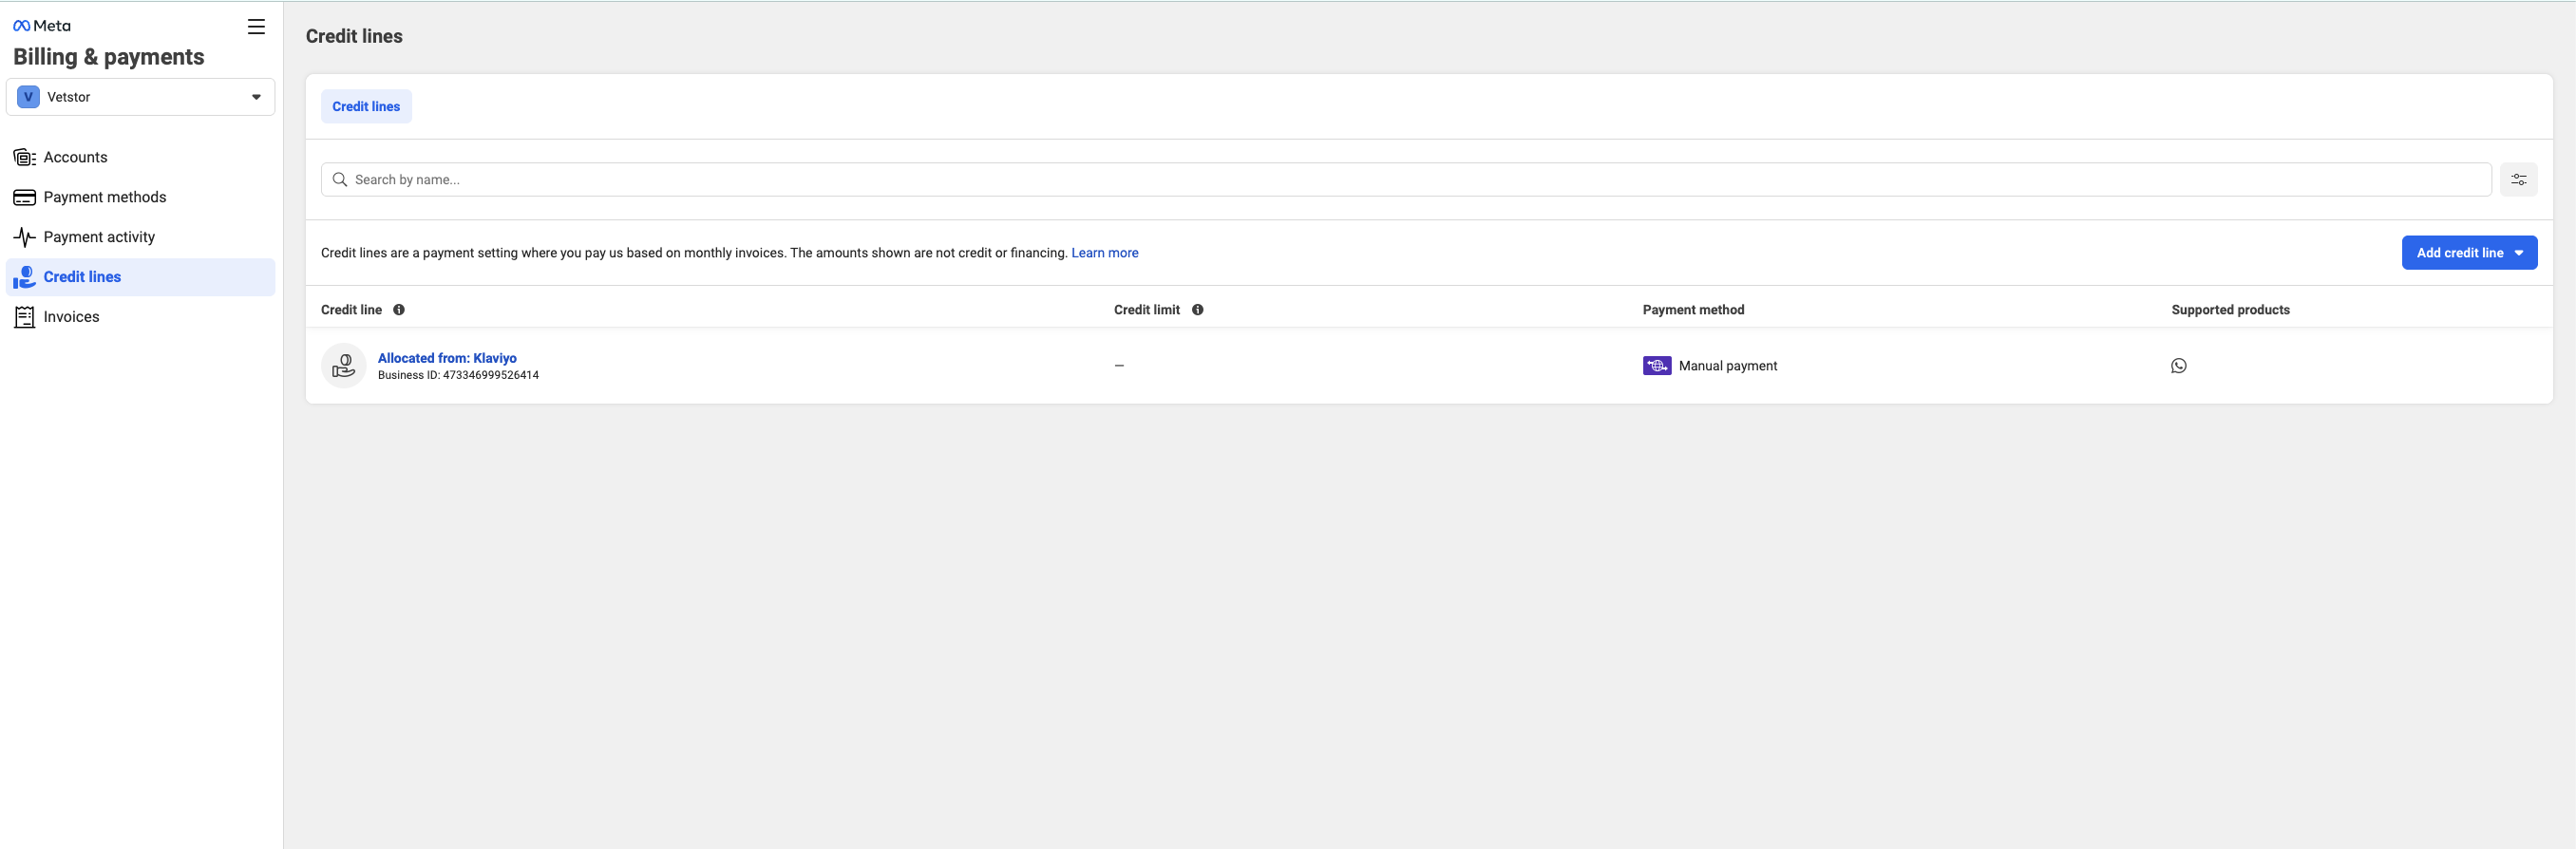Click the hamburger menu icon
2576x849 pixels.
[256, 27]
